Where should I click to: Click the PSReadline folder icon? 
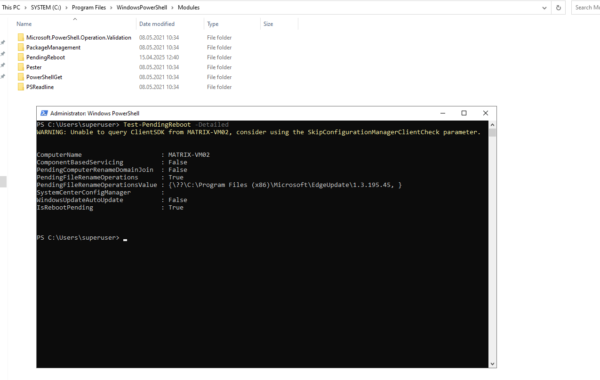pos(21,87)
